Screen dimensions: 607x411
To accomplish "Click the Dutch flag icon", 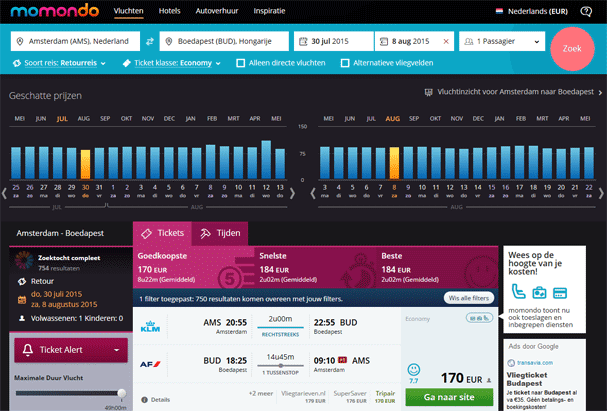I will coord(499,11).
